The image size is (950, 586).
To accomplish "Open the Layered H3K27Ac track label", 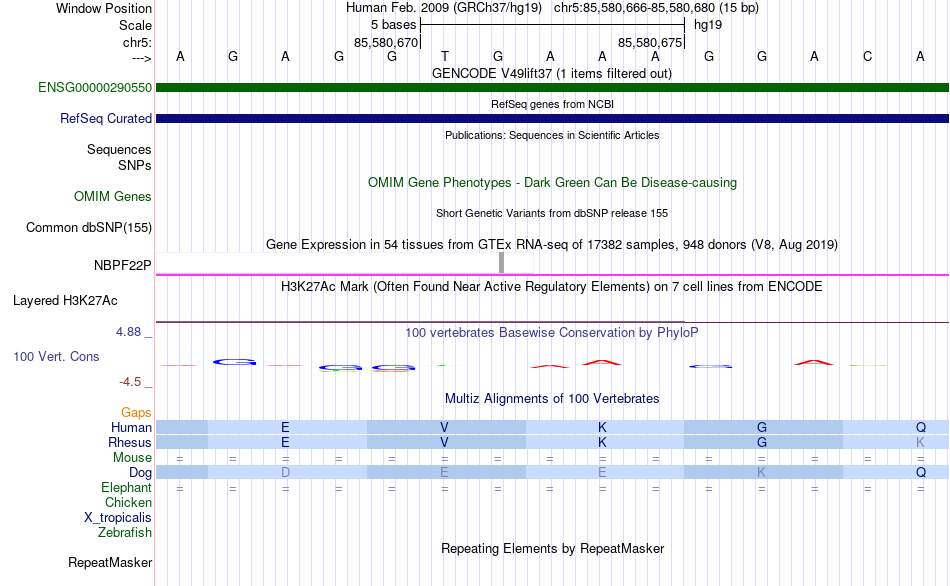I will (x=65, y=301).
